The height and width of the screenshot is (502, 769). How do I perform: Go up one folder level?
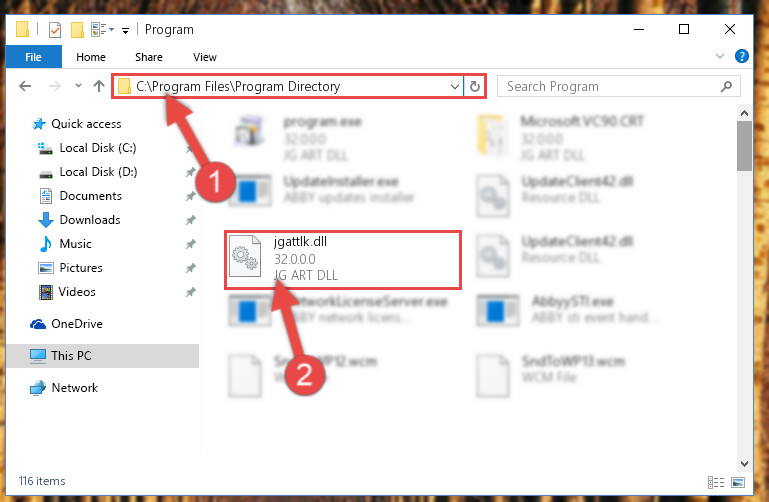coord(99,86)
